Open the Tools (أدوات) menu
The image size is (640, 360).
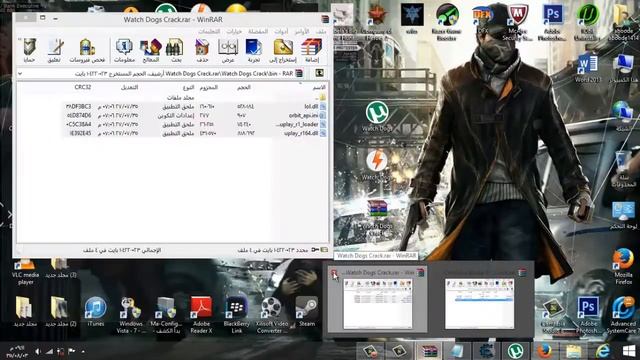[x=281, y=31]
